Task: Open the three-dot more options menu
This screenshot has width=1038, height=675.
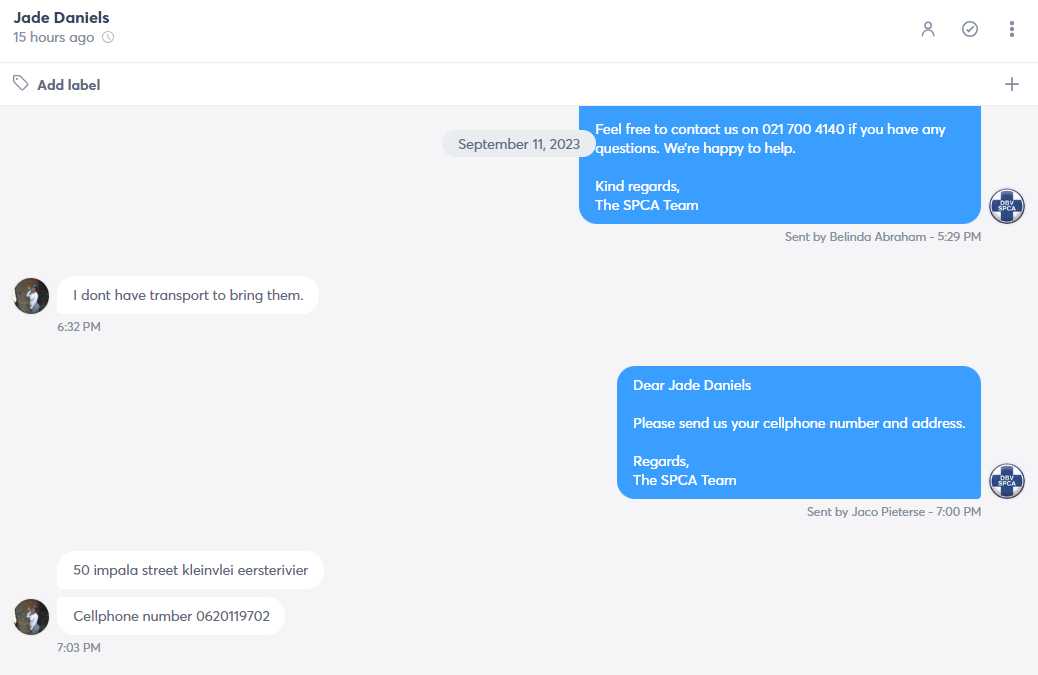Action: pos(1012,29)
